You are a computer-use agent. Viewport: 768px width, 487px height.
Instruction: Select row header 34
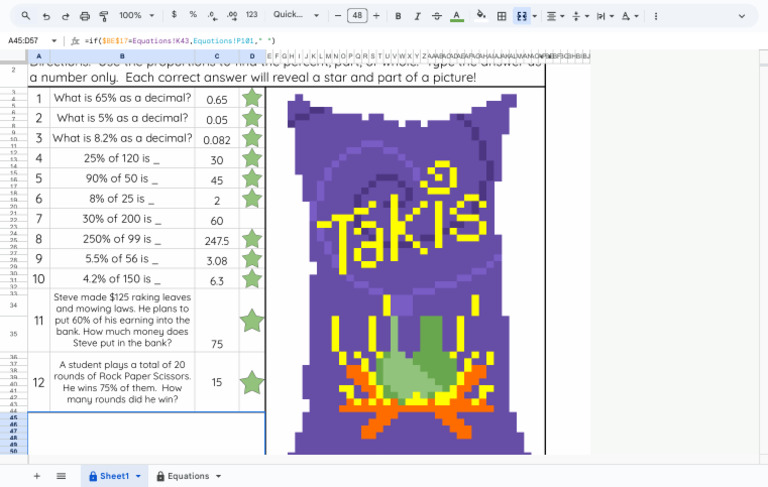pos(13,305)
